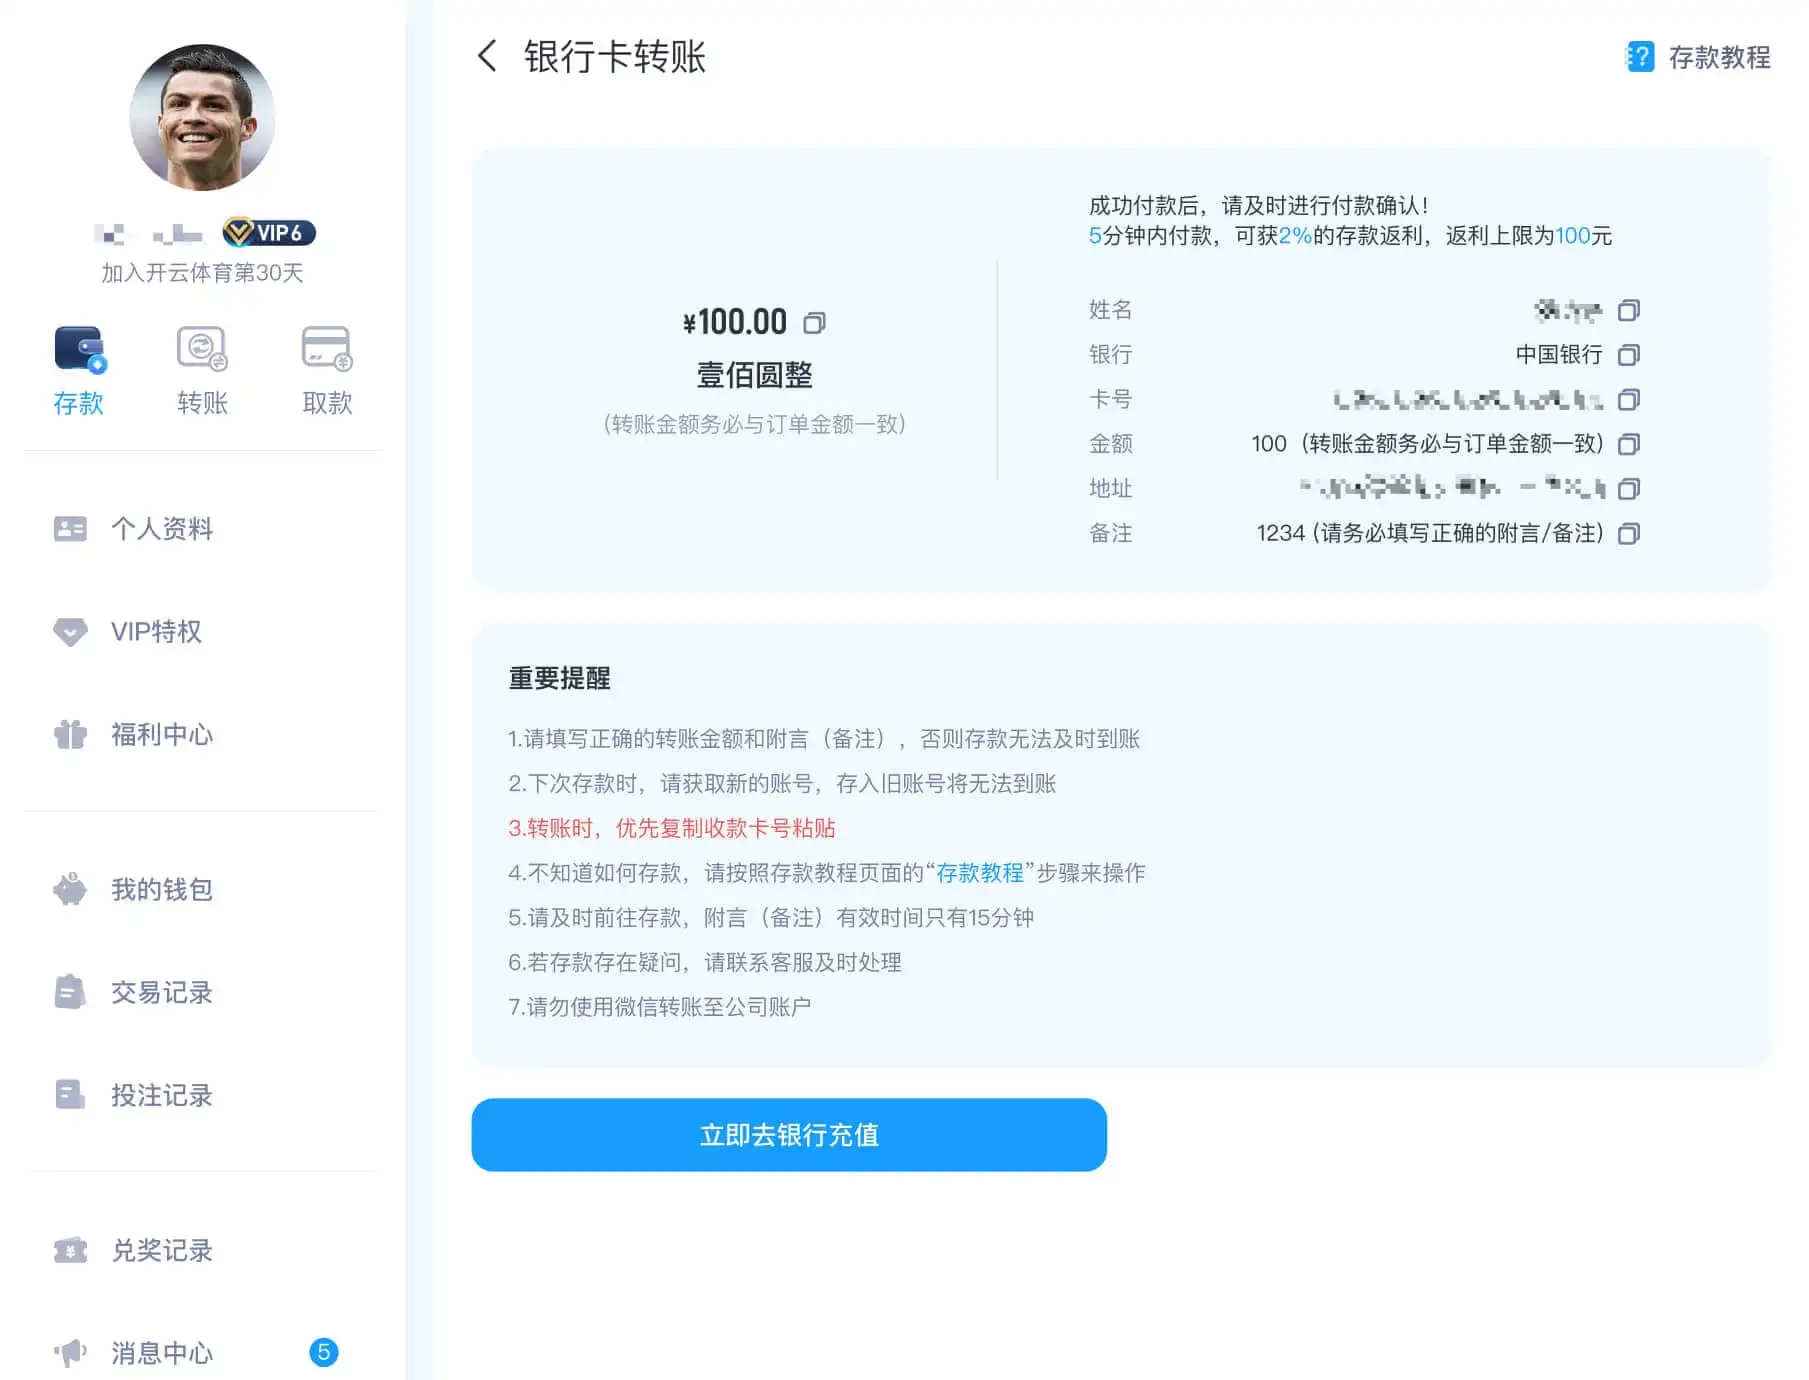
Task: Copy the recipient name using its copy icon
Action: tap(1629, 310)
